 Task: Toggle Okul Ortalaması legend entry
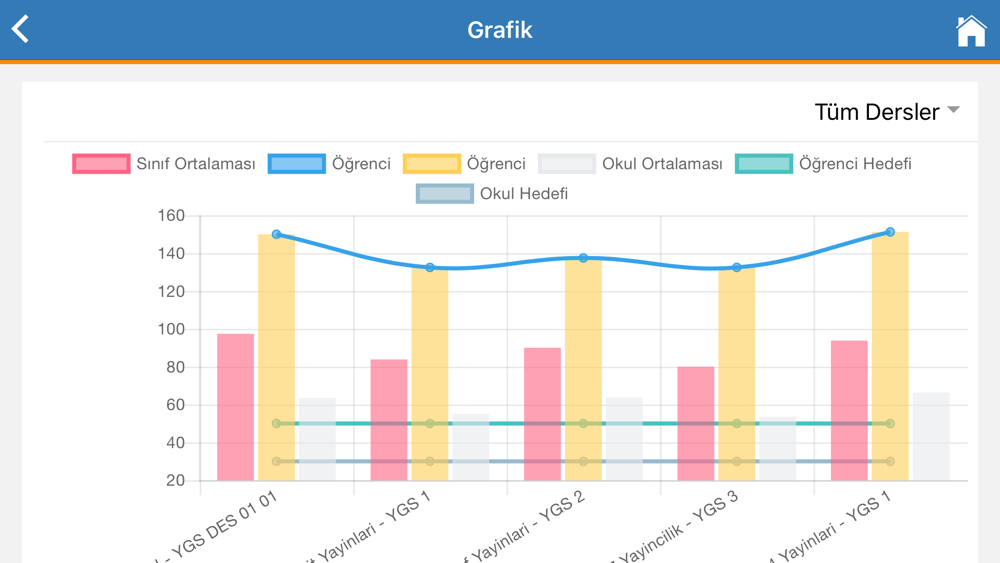click(630, 164)
